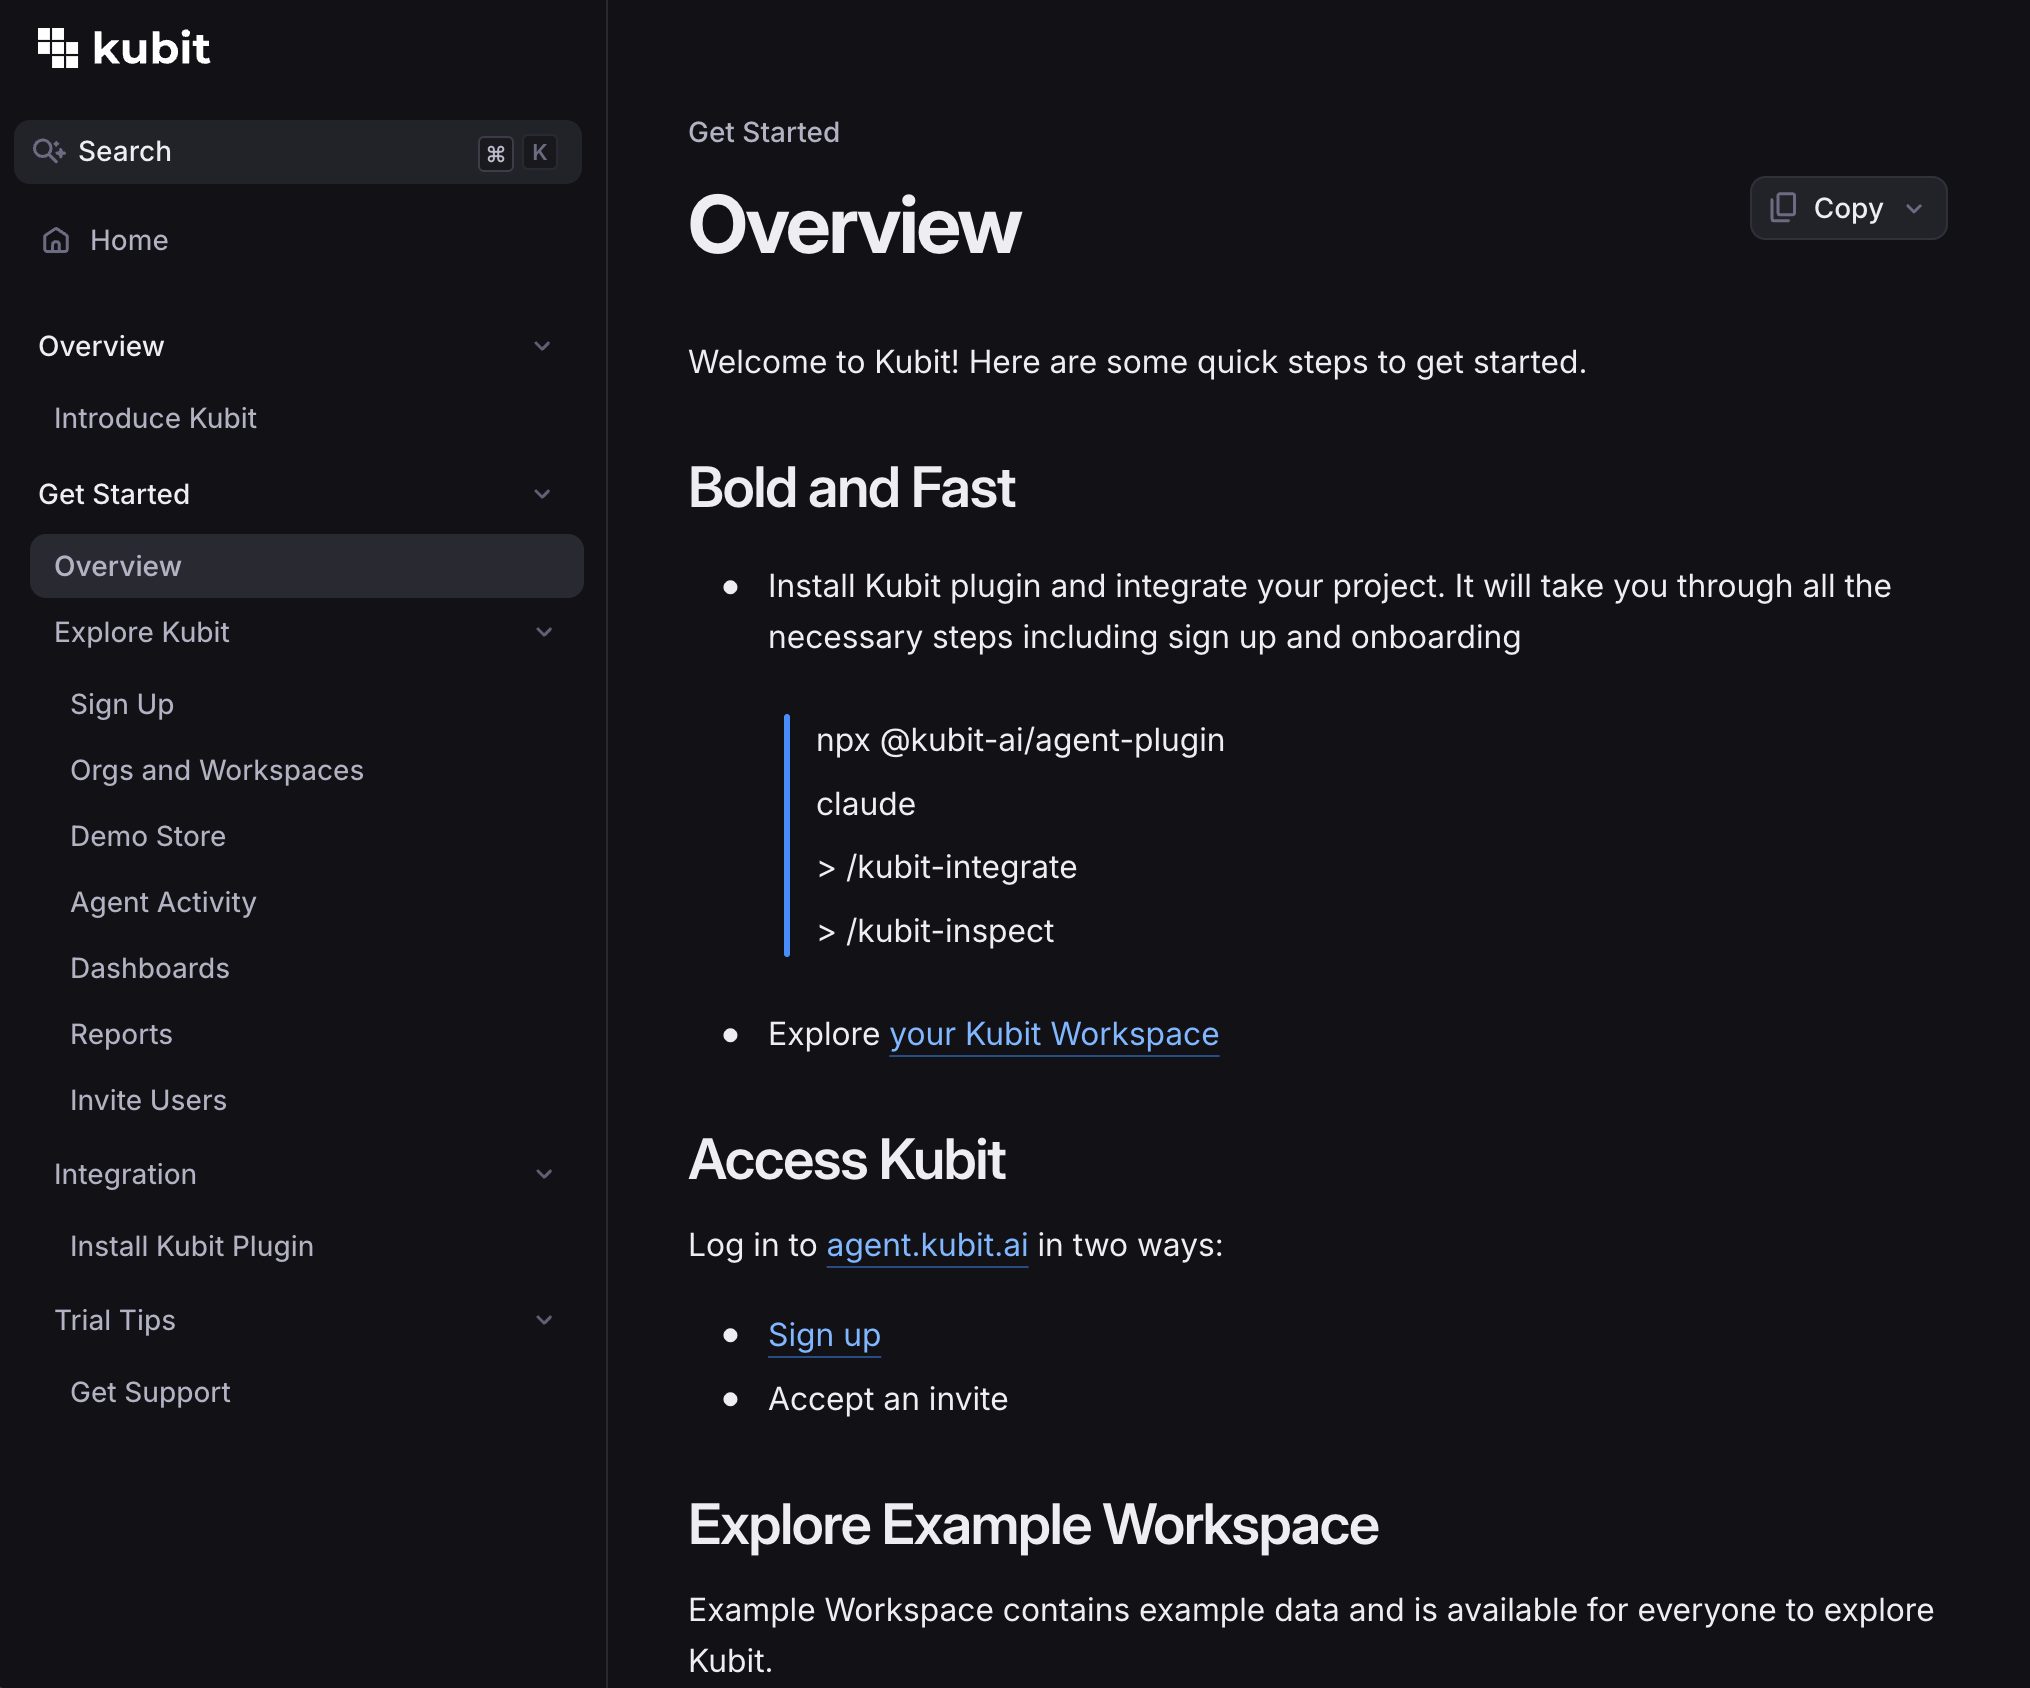Click the main 'Overview' page title

(x=855, y=226)
